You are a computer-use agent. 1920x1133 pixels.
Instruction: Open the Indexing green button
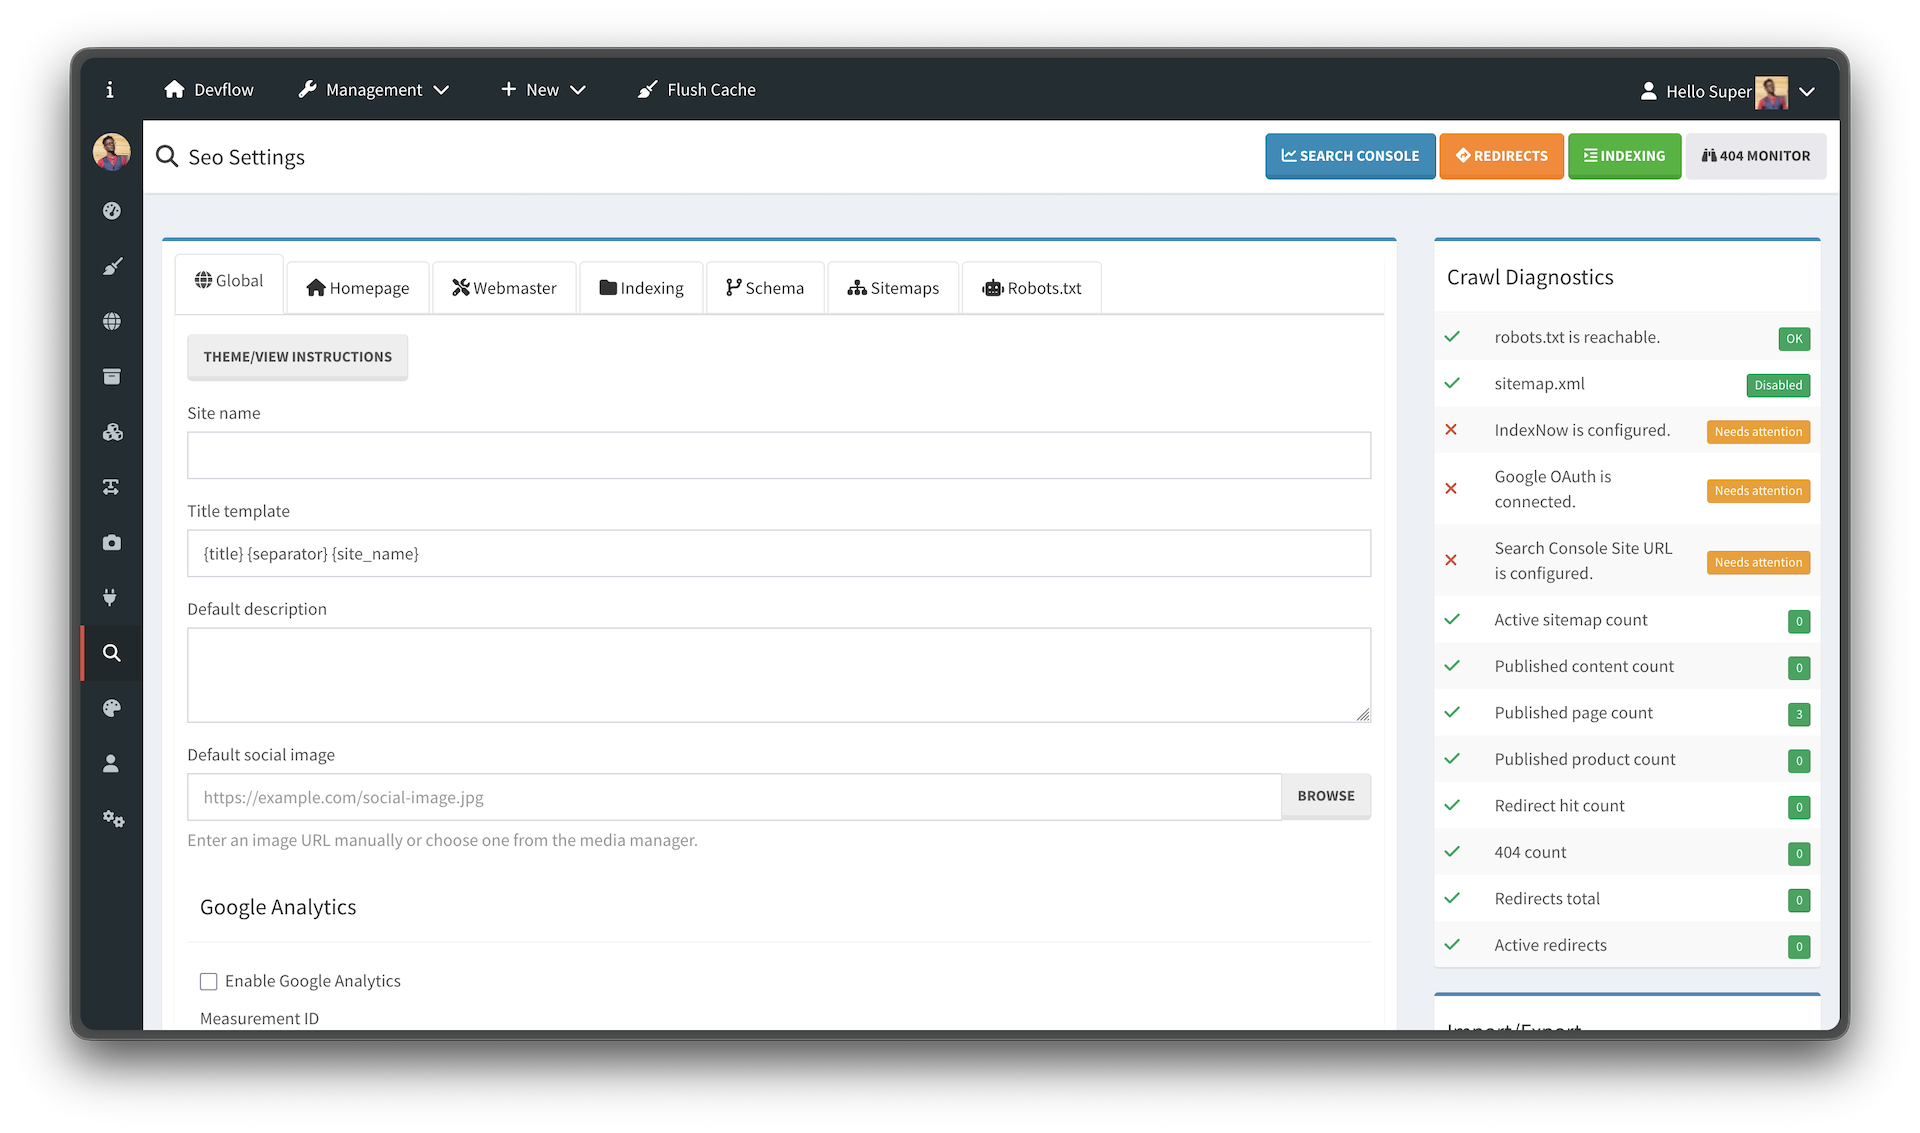coord(1624,156)
